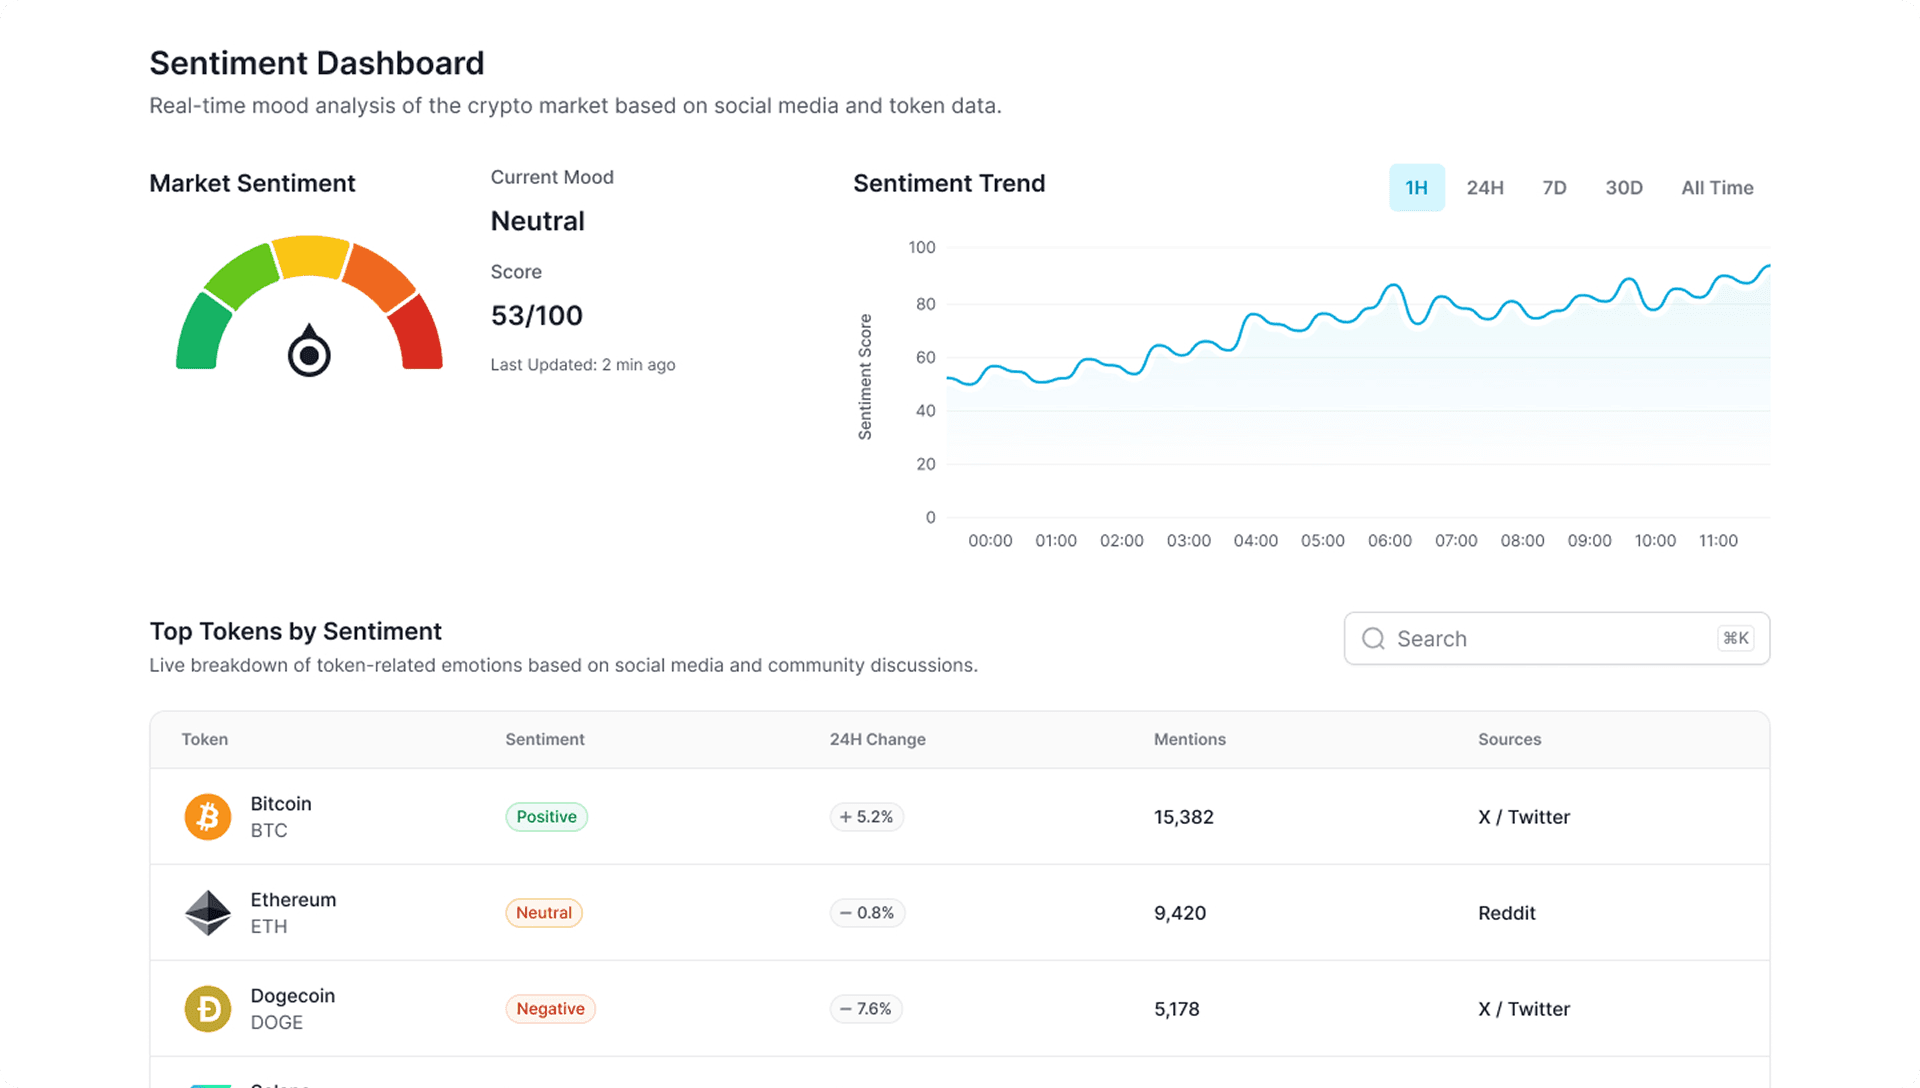This screenshot has height=1088, width=1920.
Task: Click the Reddit source in Ethereum row
Action: [1506, 913]
